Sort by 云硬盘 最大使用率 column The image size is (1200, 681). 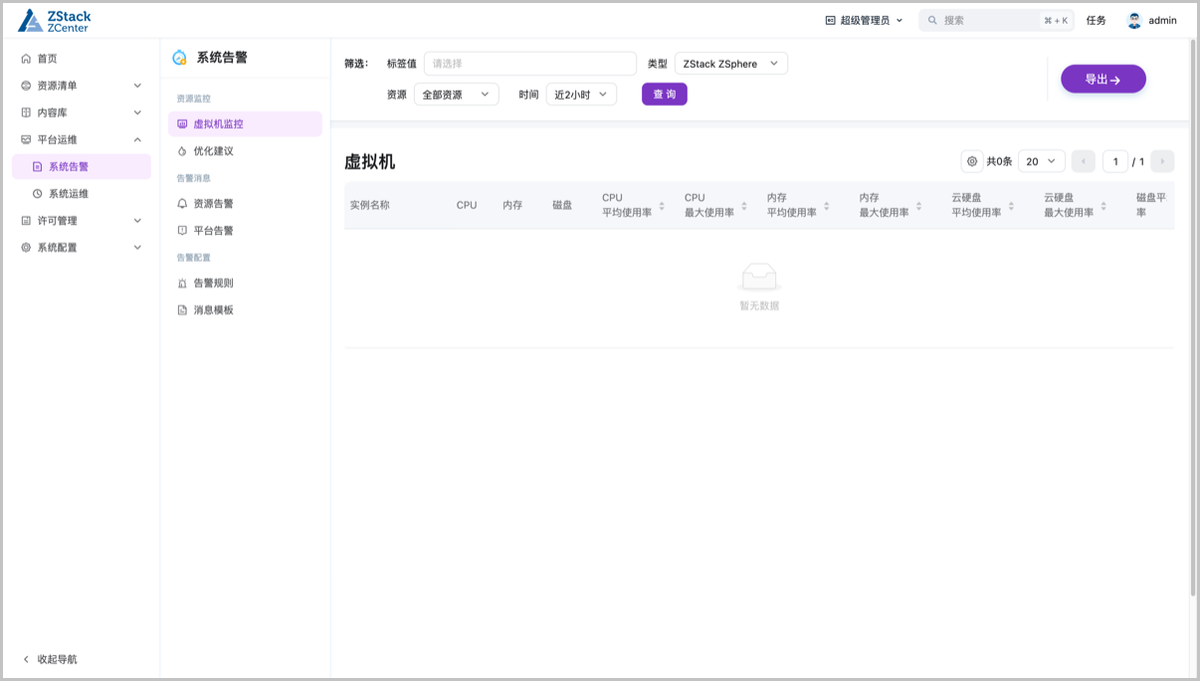[1104, 206]
